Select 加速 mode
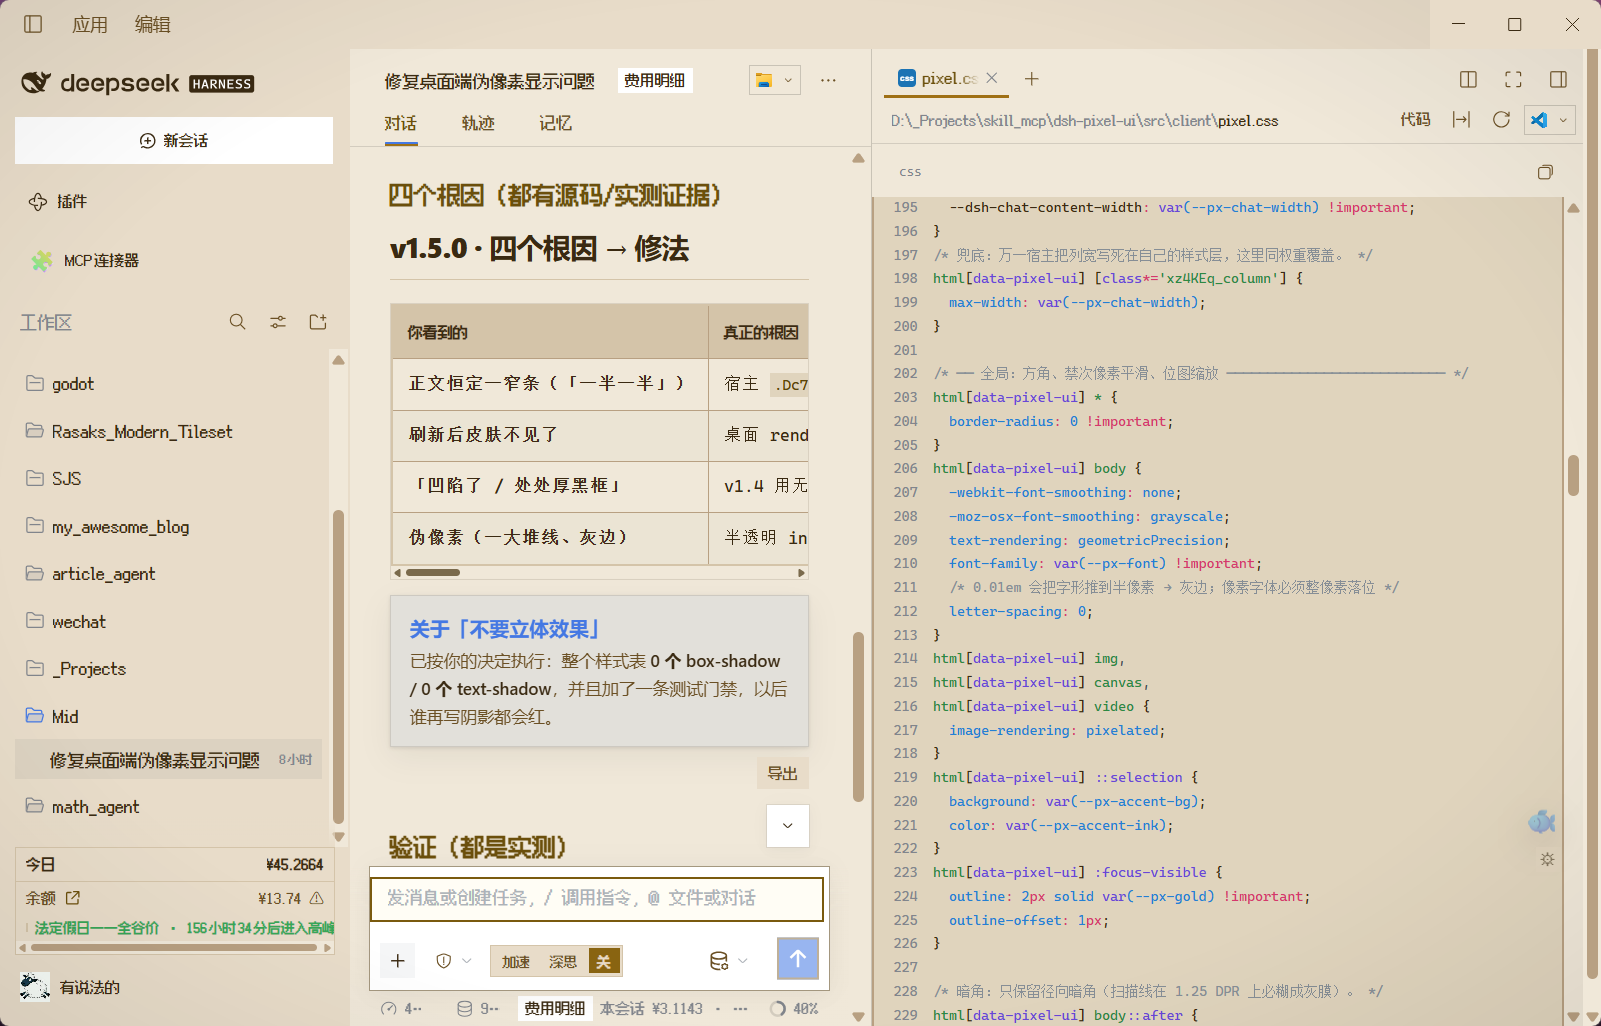1601x1026 pixels. (516, 962)
